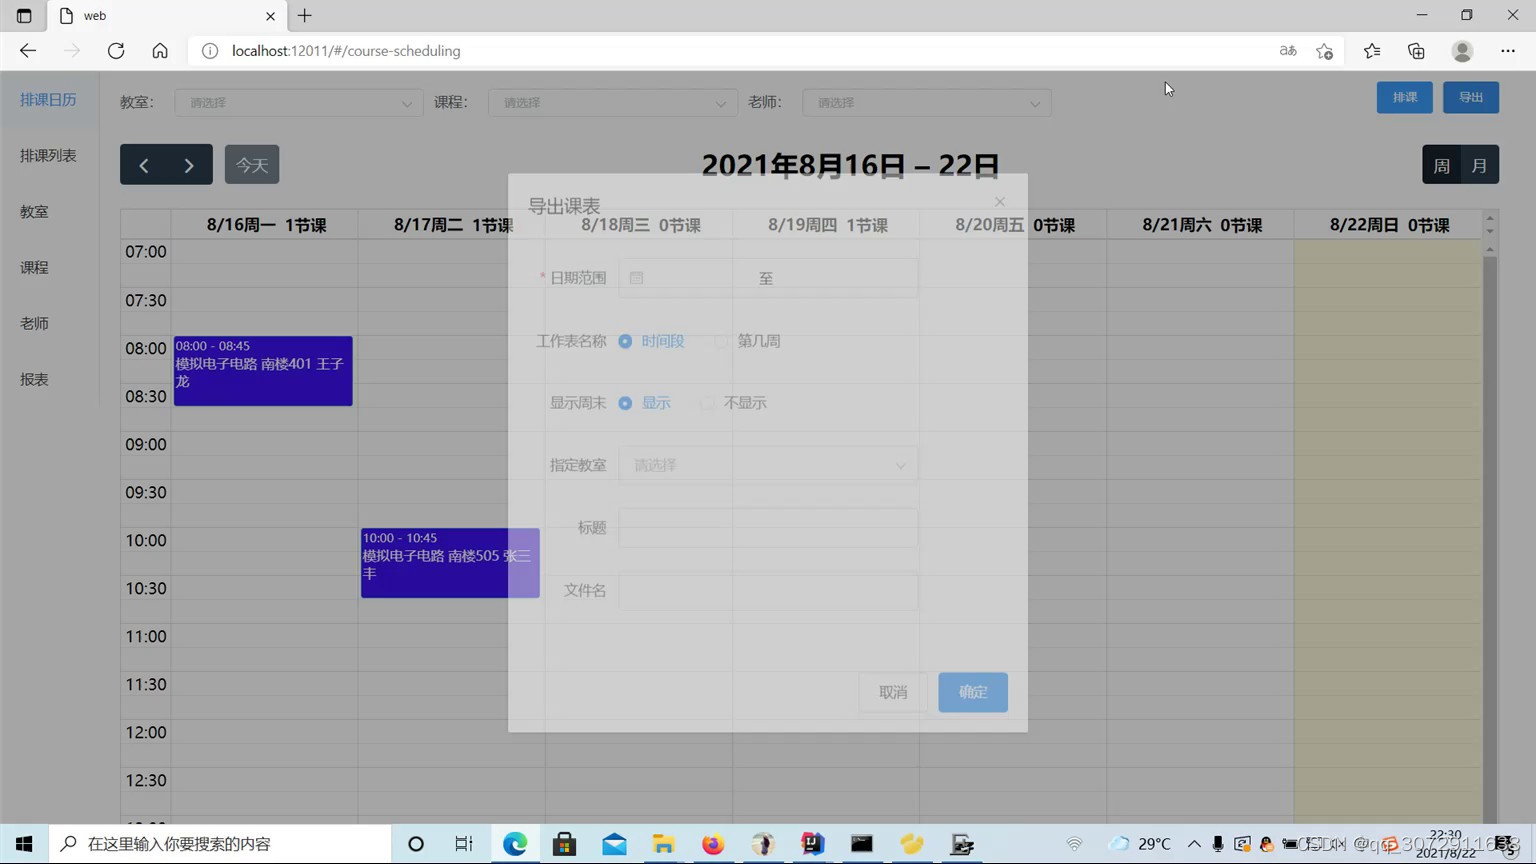Jump to 今天 in calendar
This screenshot has height=864, width=1536.
tap(252, 165)
